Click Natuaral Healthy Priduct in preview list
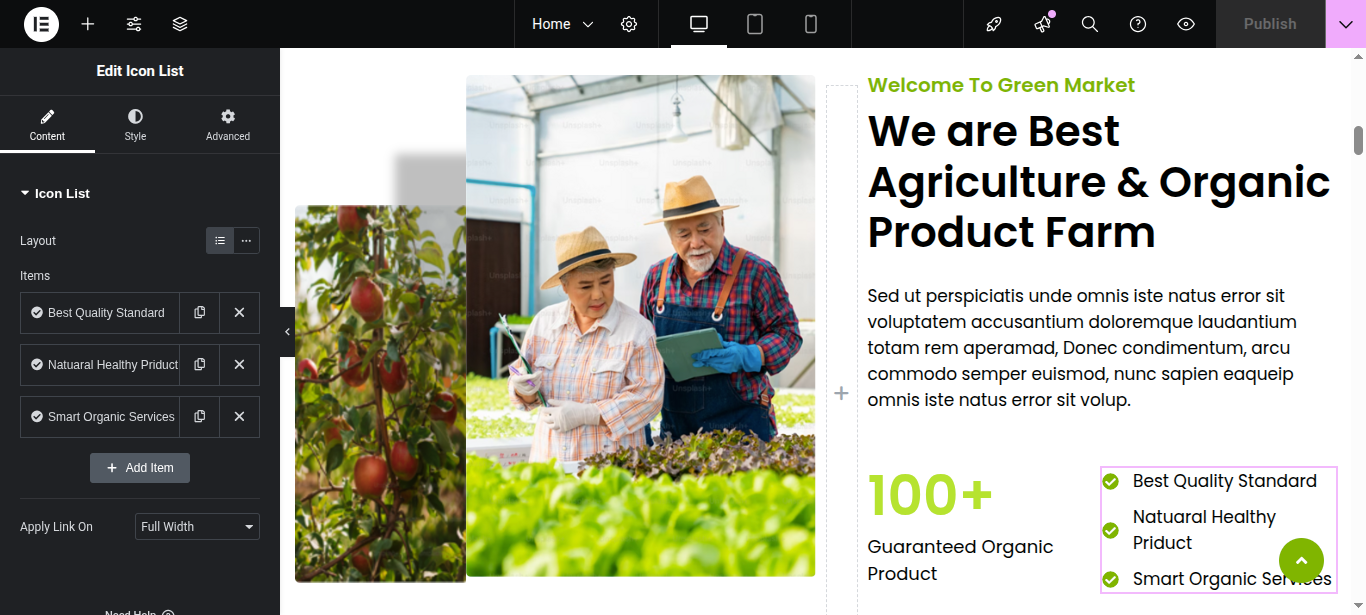This screenshot has height=615, width=1366. point(1204,530)
